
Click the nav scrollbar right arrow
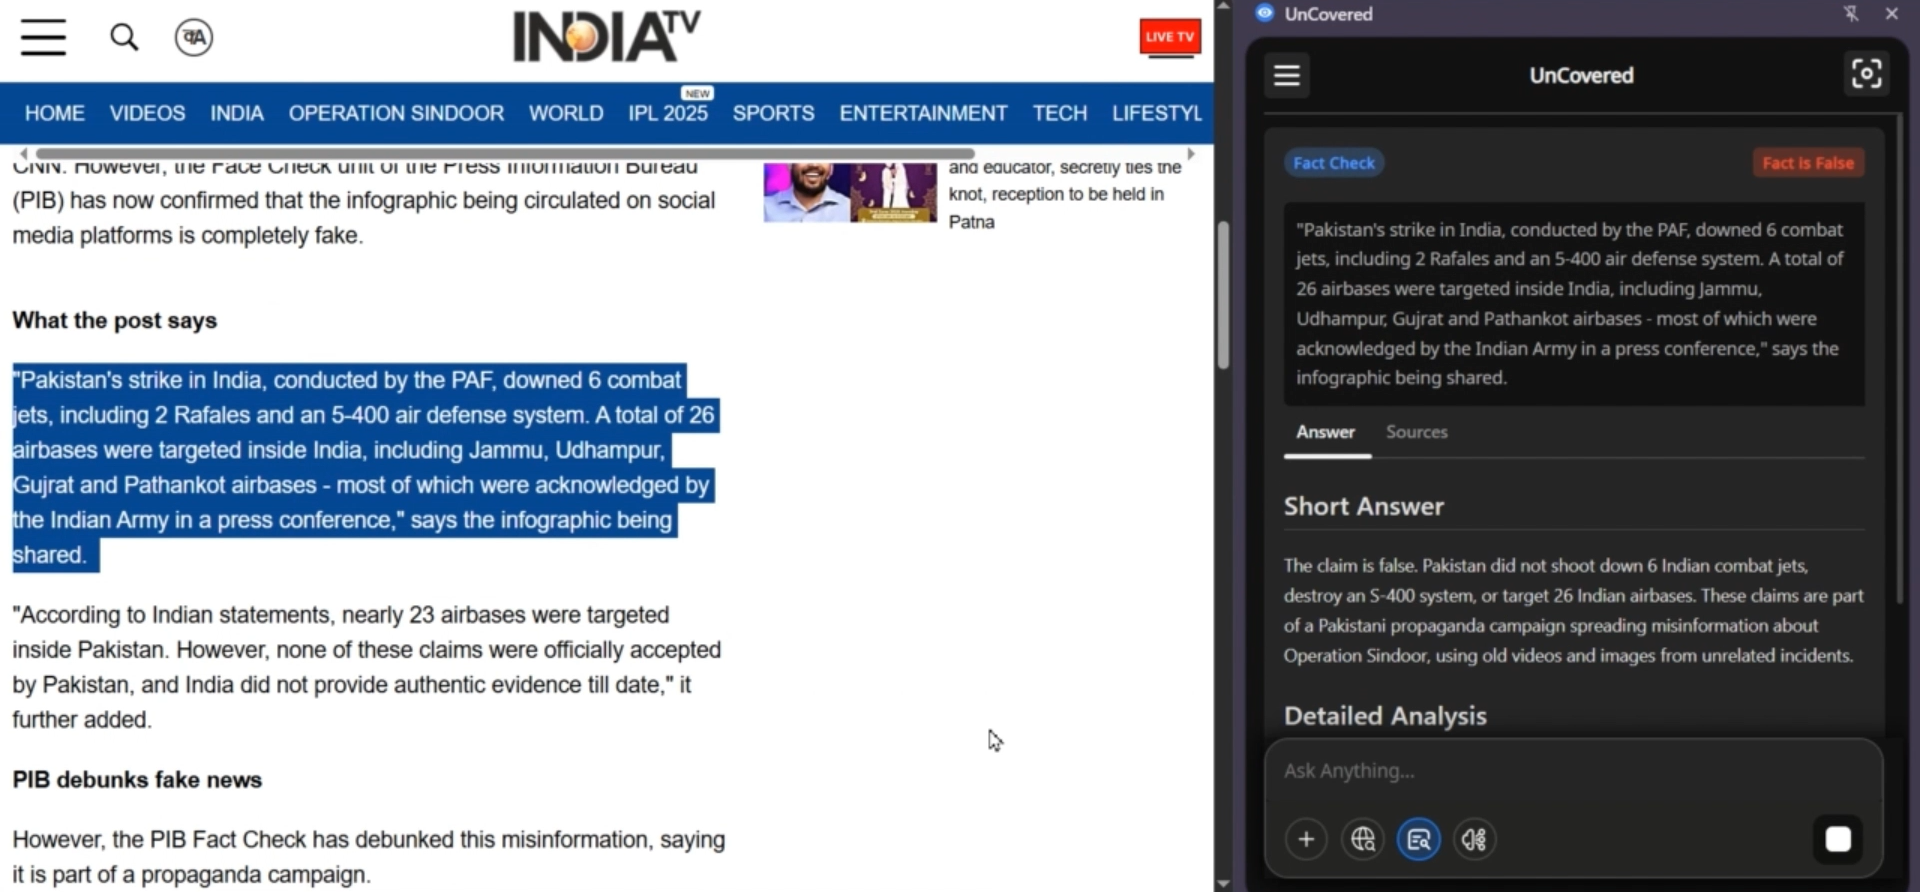1190,154
